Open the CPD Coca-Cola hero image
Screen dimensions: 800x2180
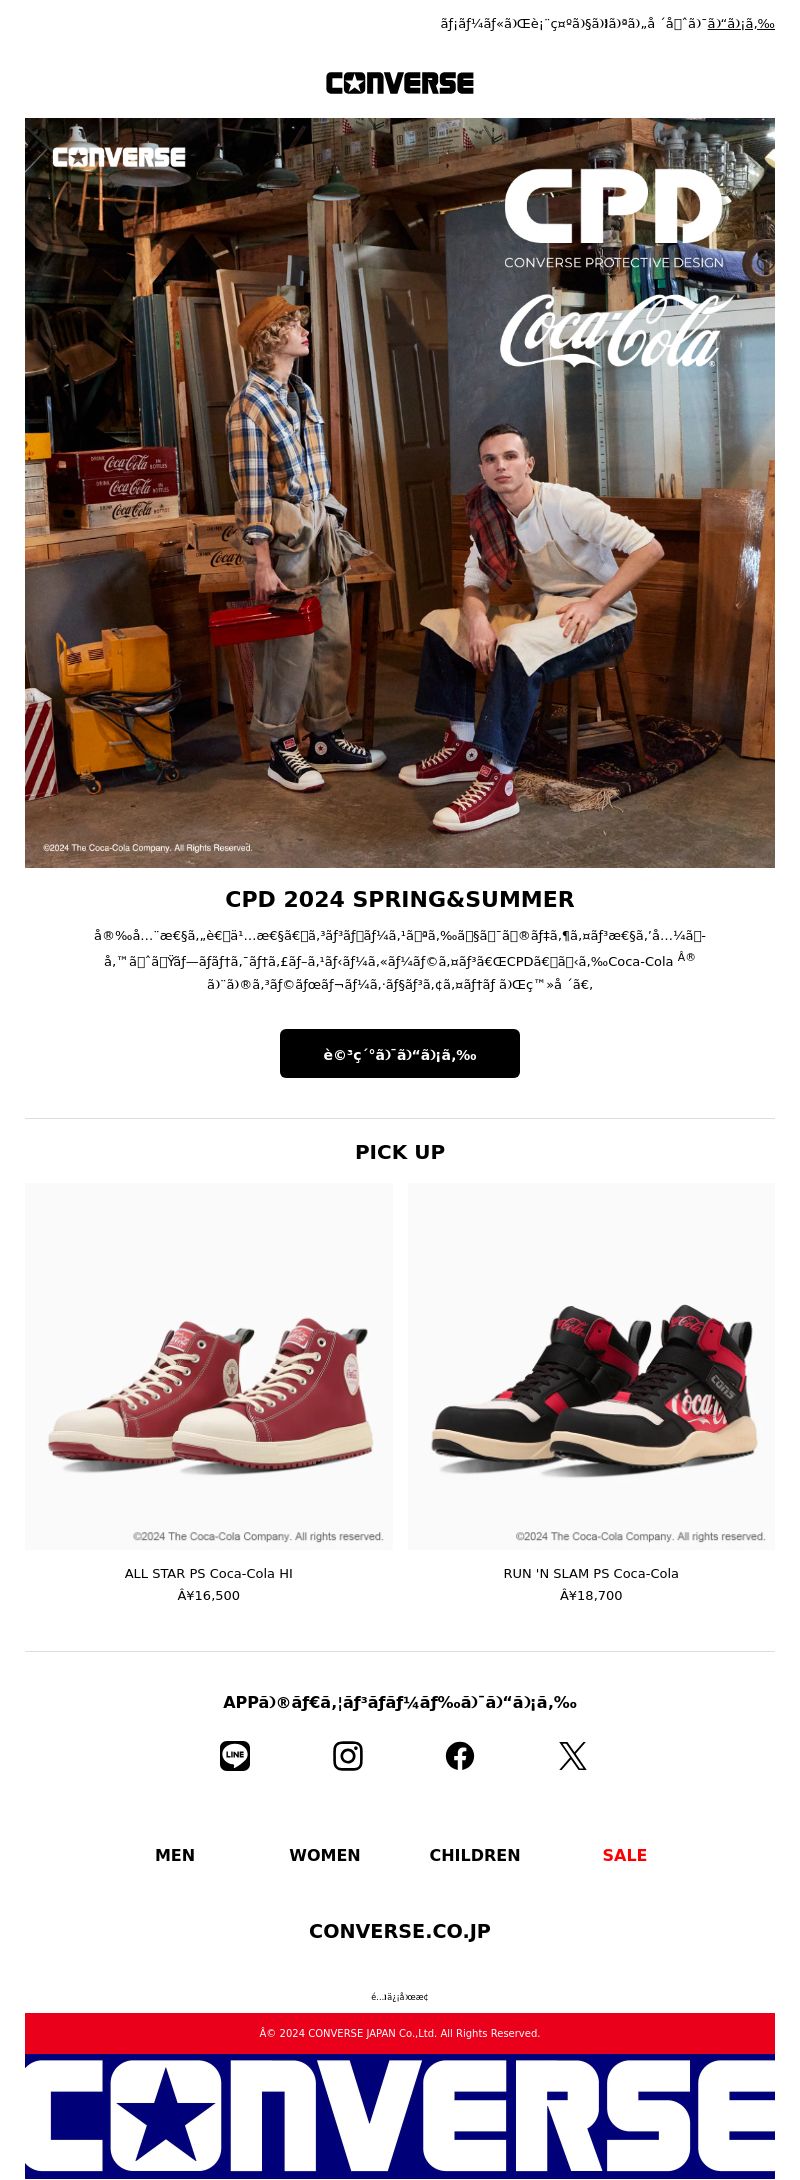coord(400,493)
